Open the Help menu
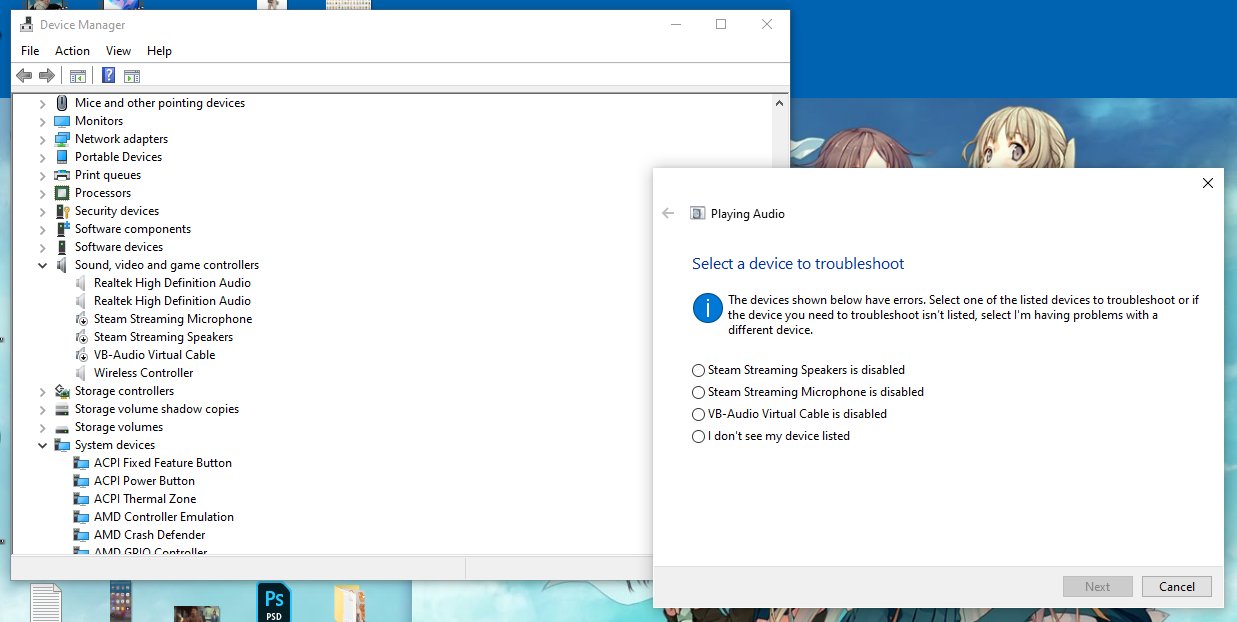This screenshot has width=1237, height=622. tap(159, 51)
